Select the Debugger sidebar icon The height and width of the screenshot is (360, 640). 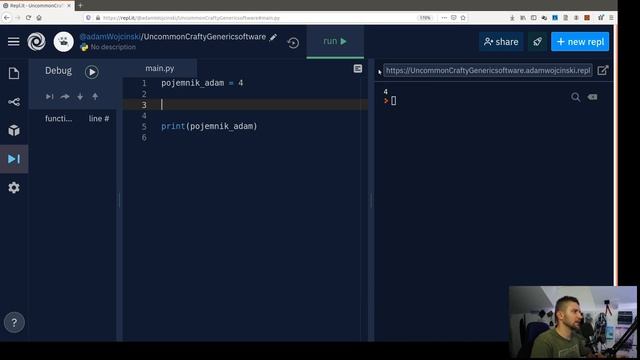[x=14, y=159]
